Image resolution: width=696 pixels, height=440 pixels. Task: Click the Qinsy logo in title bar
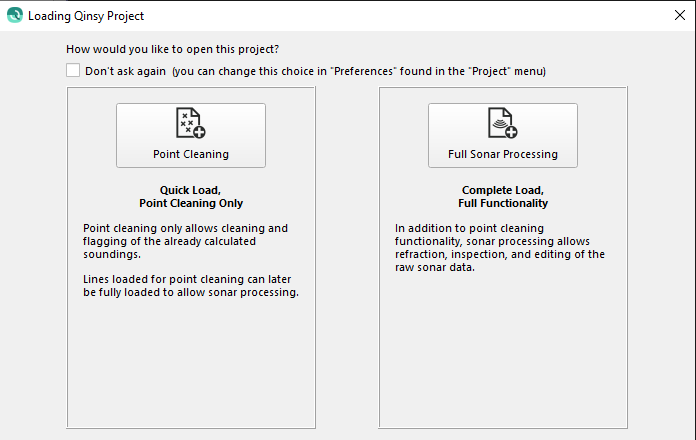[14, 15]
